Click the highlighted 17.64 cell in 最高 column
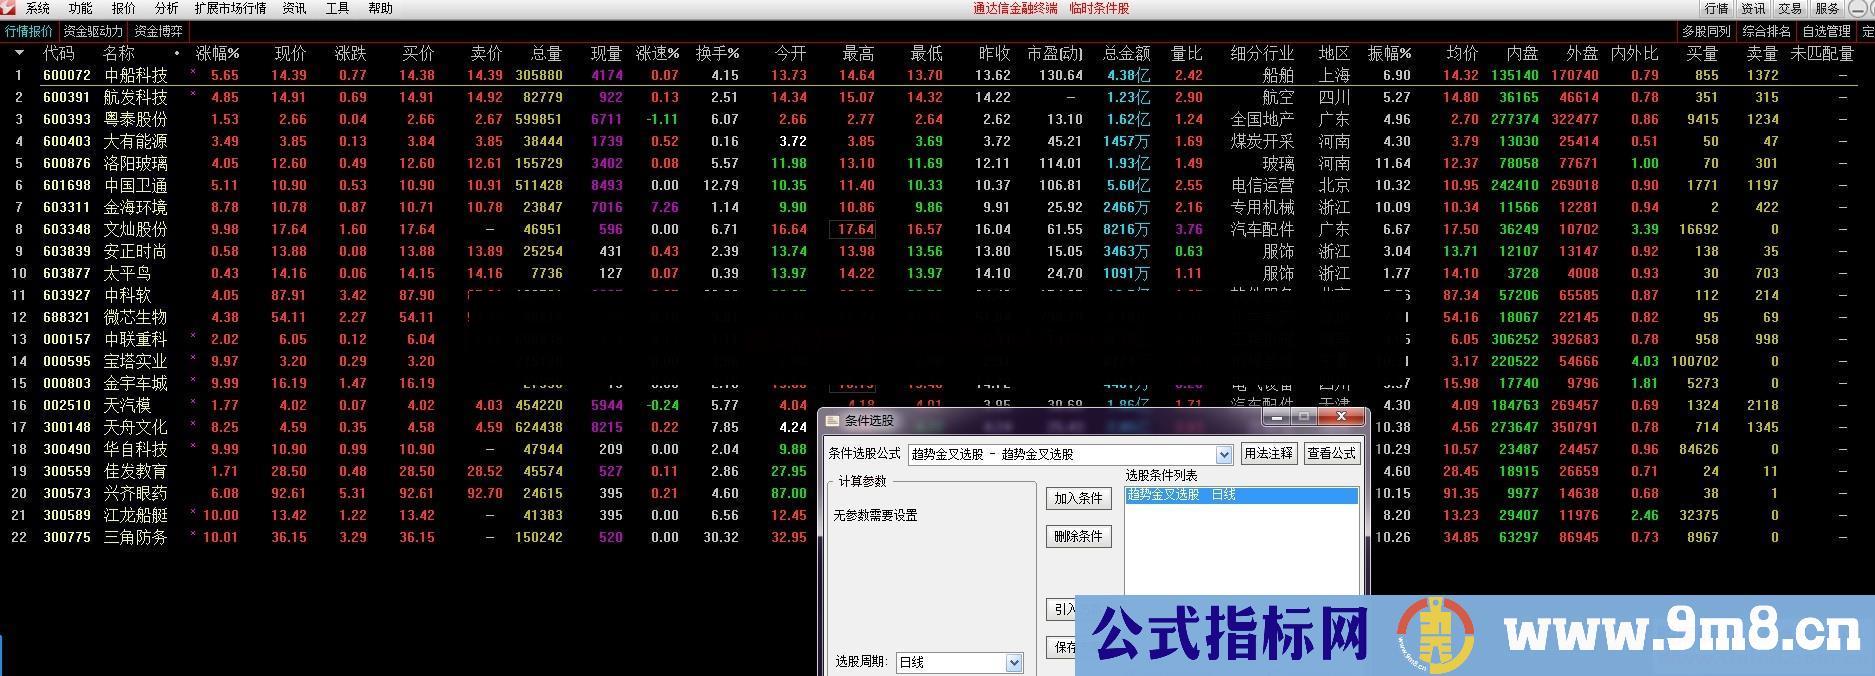 pyautogui.click(x=855, y=229)
